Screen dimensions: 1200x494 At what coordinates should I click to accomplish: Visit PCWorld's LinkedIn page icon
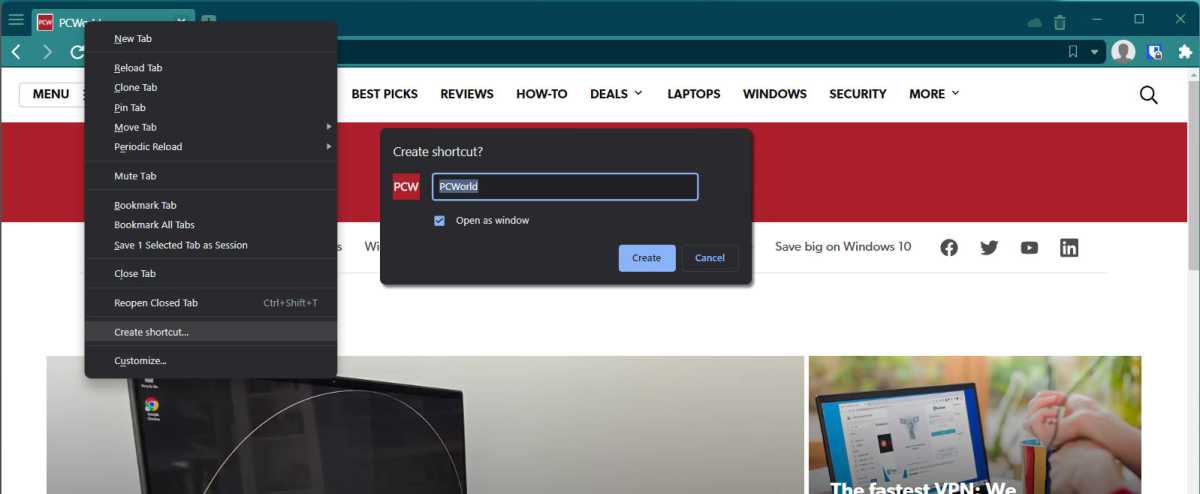point(1069,248)
